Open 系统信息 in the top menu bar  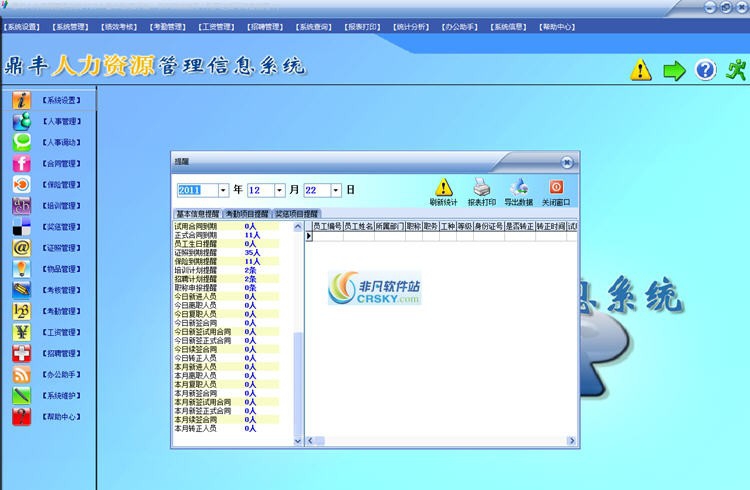508,27
